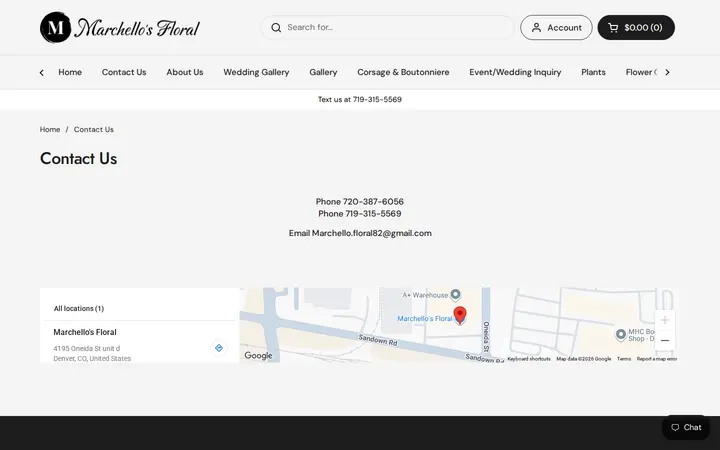Click the Google logo on the map
The height and width of the screenshot is (450, 720).
coord(258,355)
